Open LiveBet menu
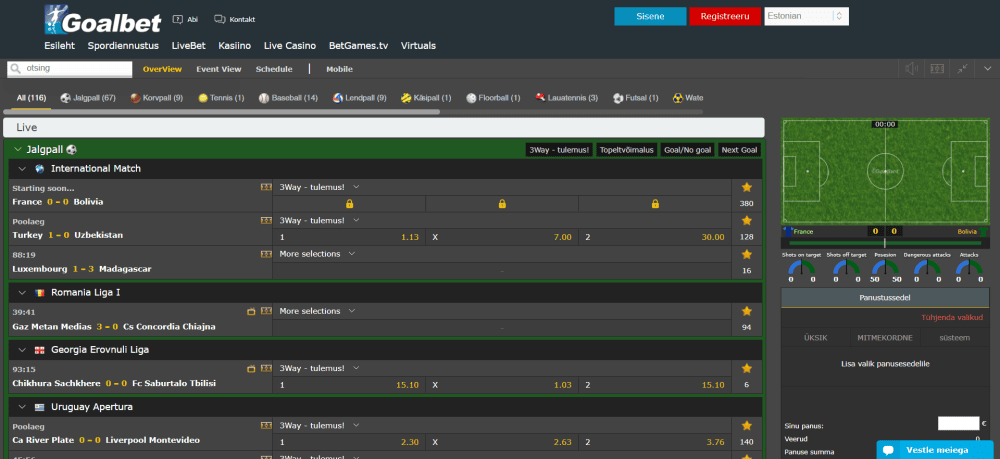1000x459 pixels. (189, 46)
